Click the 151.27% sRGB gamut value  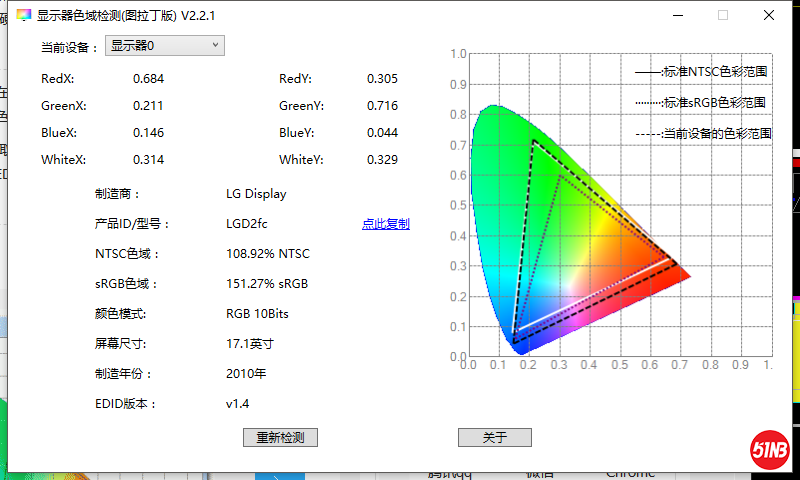267,284
